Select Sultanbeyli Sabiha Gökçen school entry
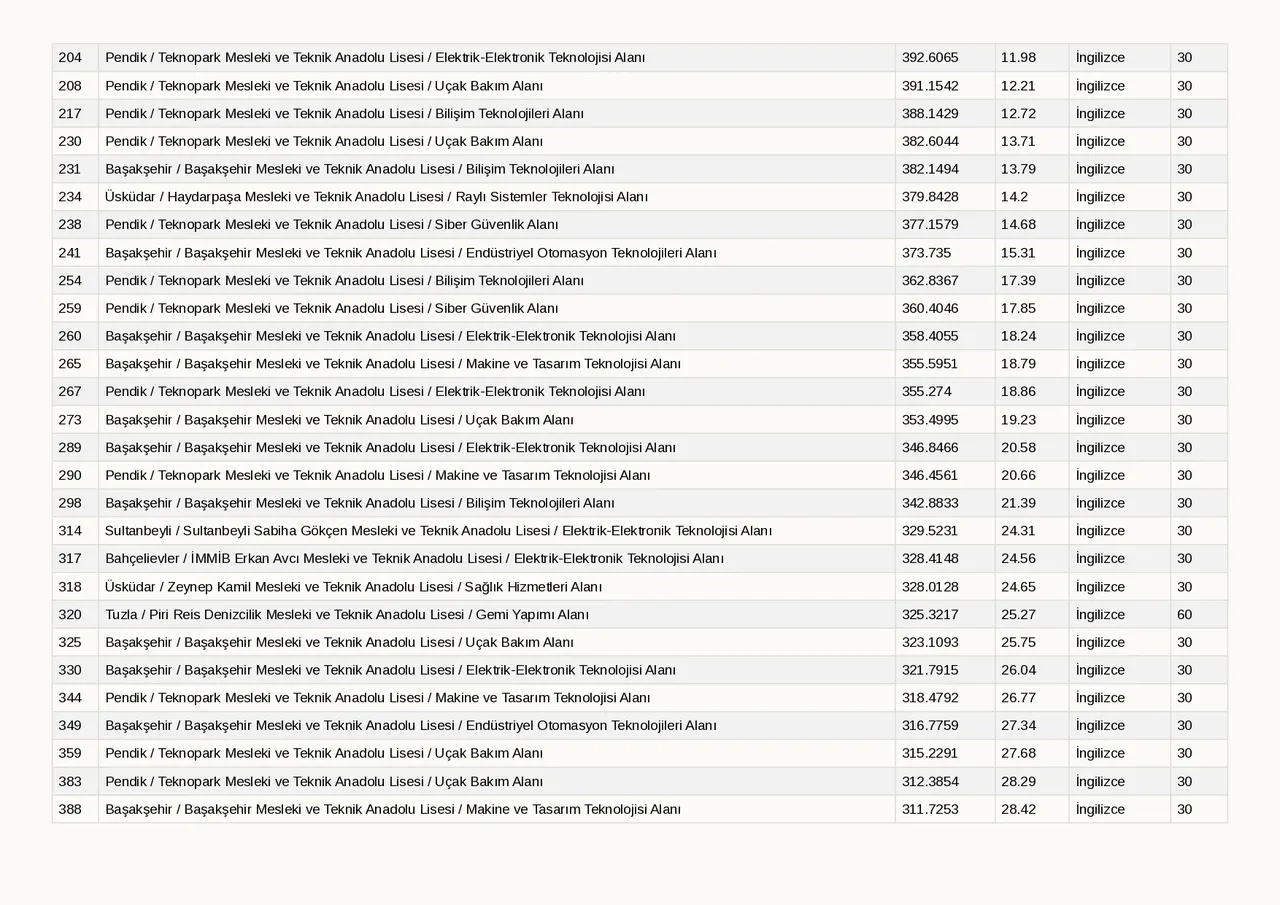 click(x=438, y=531)
